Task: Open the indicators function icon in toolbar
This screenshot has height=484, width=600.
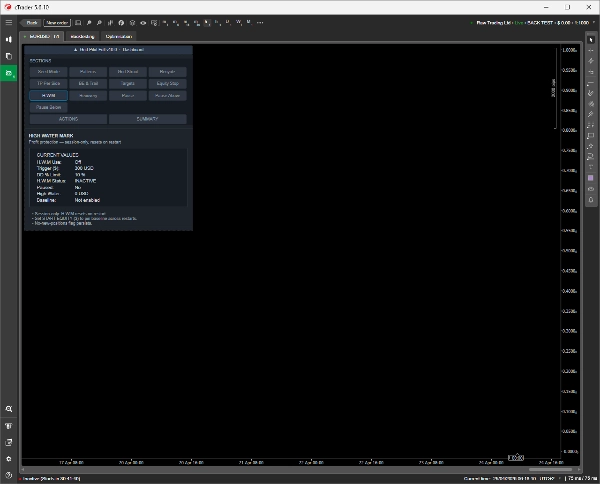Action: pos(121,23)
